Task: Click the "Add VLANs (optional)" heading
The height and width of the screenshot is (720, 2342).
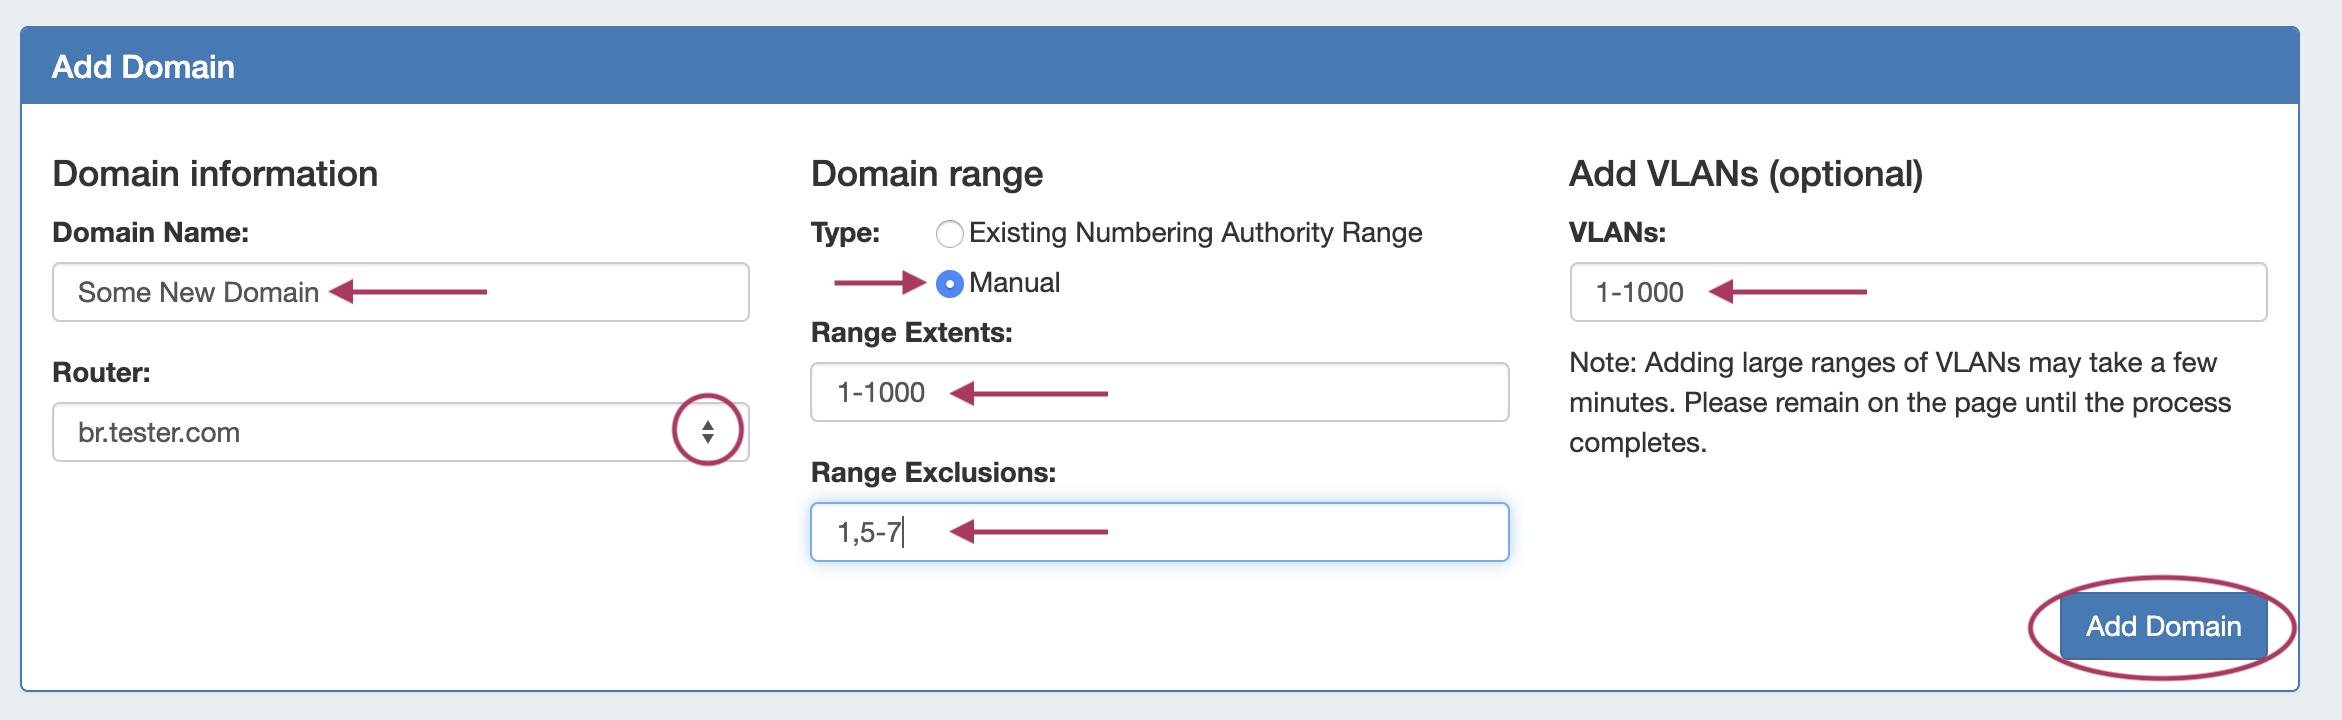Action: coord(1745,174)
